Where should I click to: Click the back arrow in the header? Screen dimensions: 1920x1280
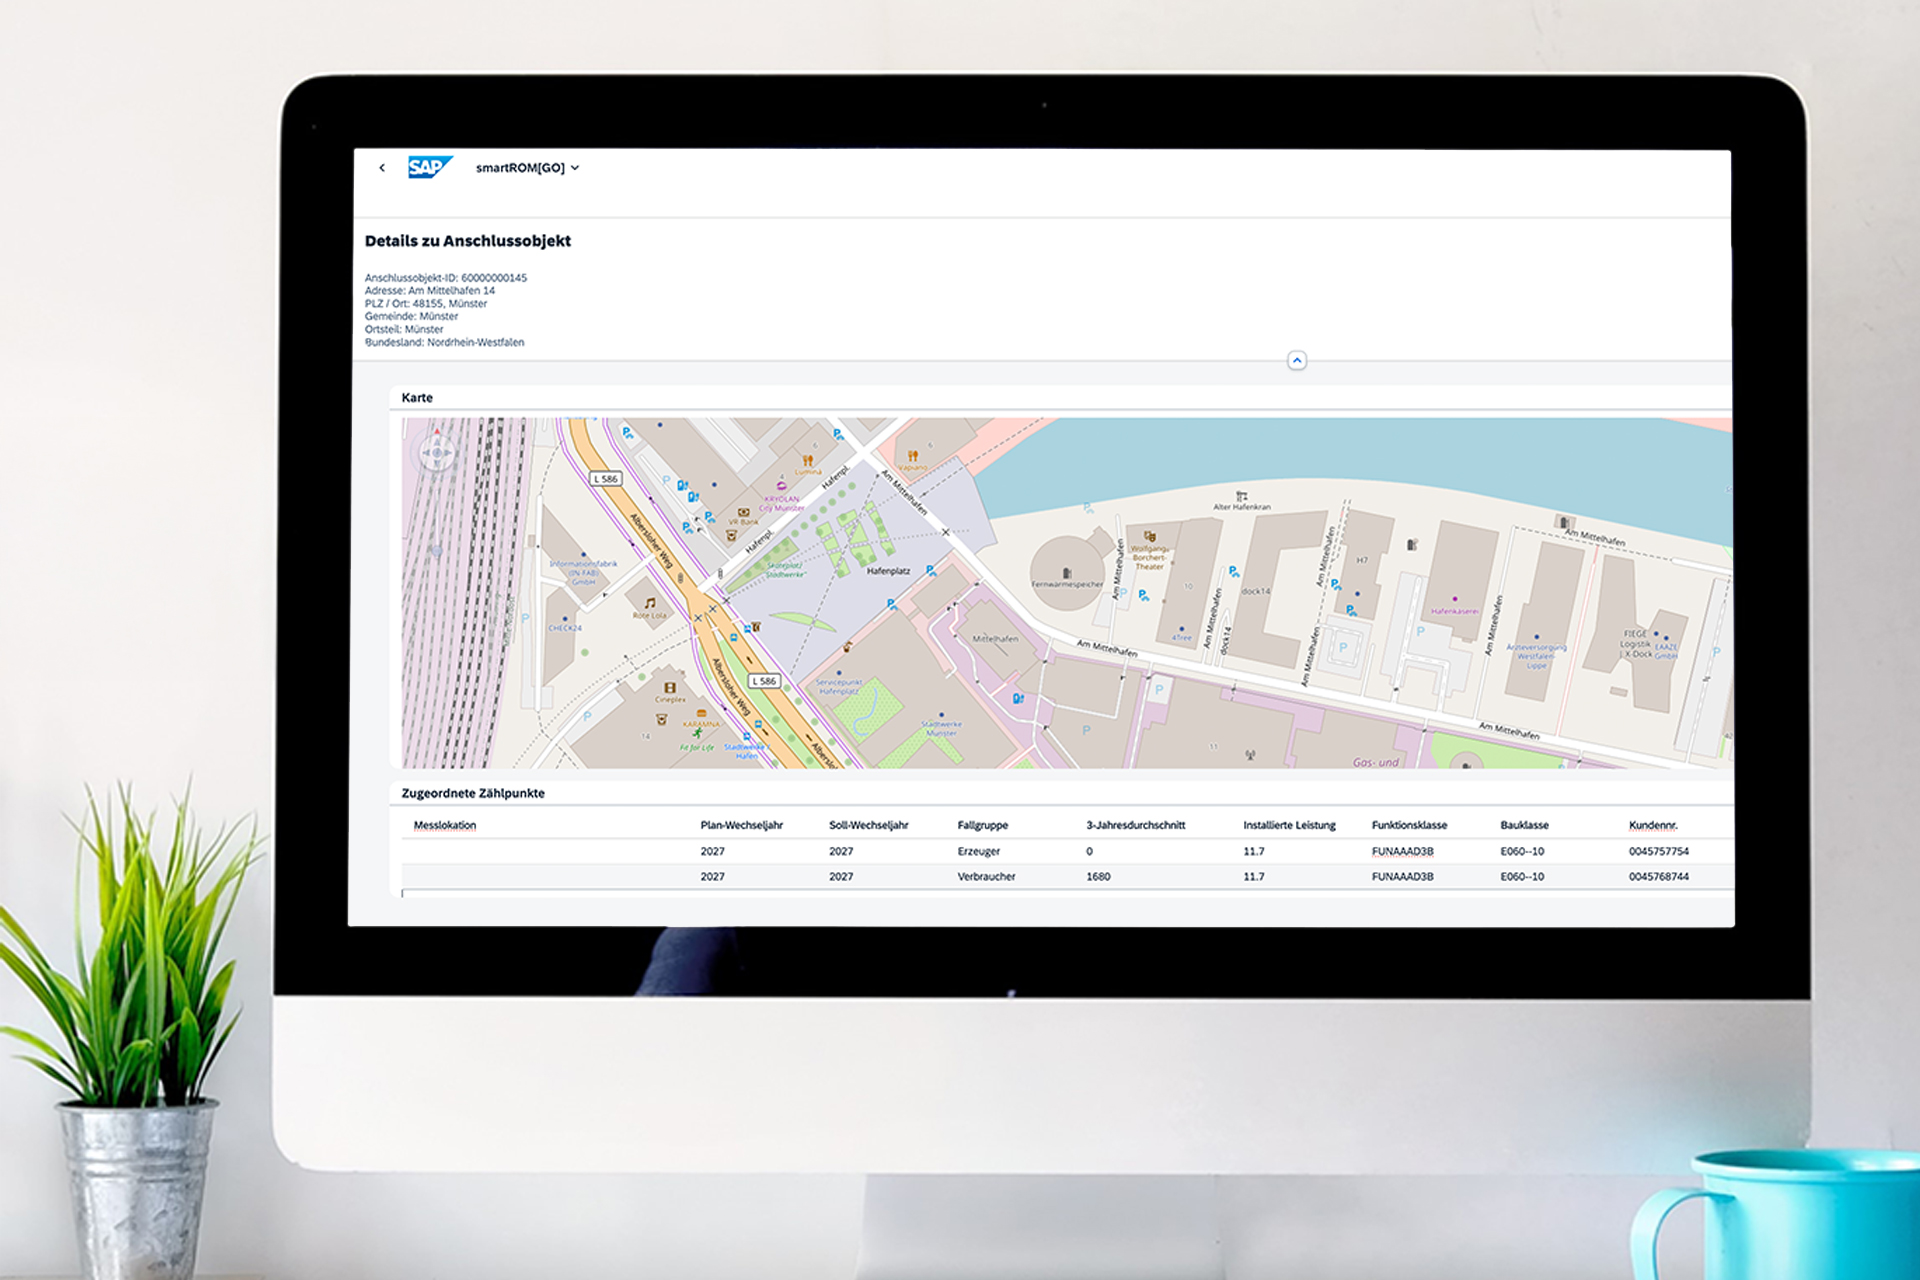coord(382,168)
